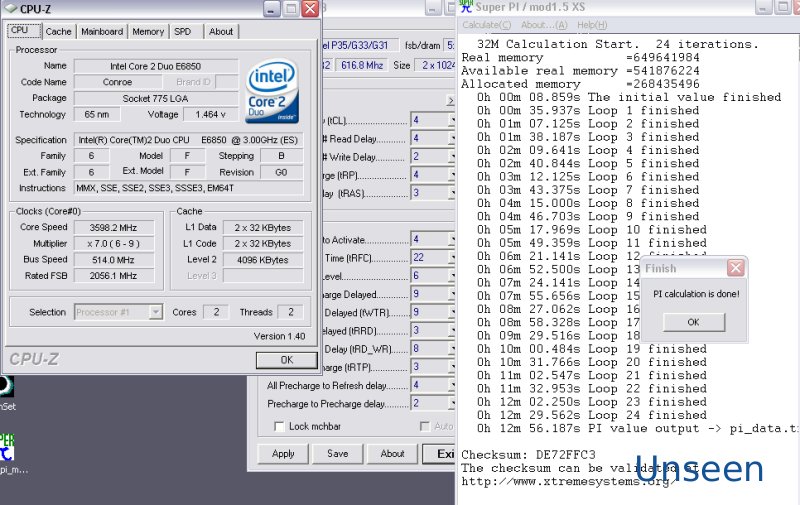Open the Super PI desktop shortcut icon
800x505 pixels.
(7, 447)
